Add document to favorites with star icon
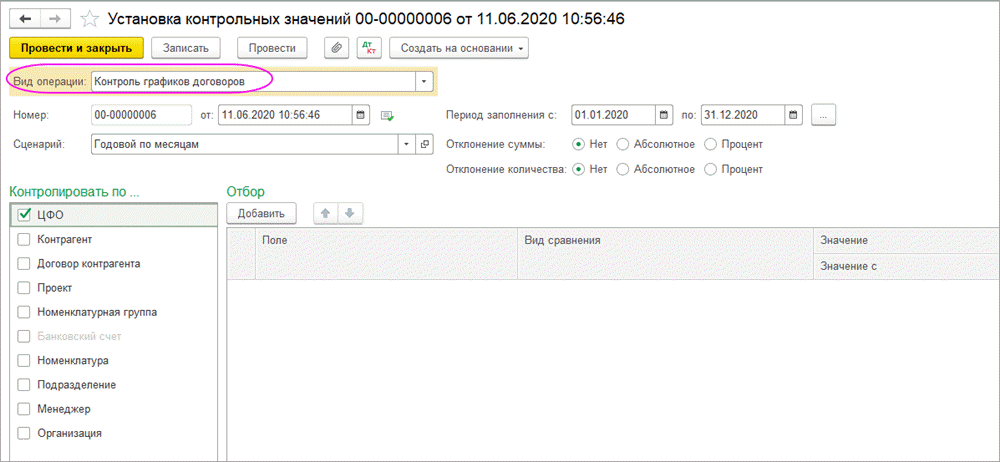This screenshot has height=462, width=1000. pos(90,18)
